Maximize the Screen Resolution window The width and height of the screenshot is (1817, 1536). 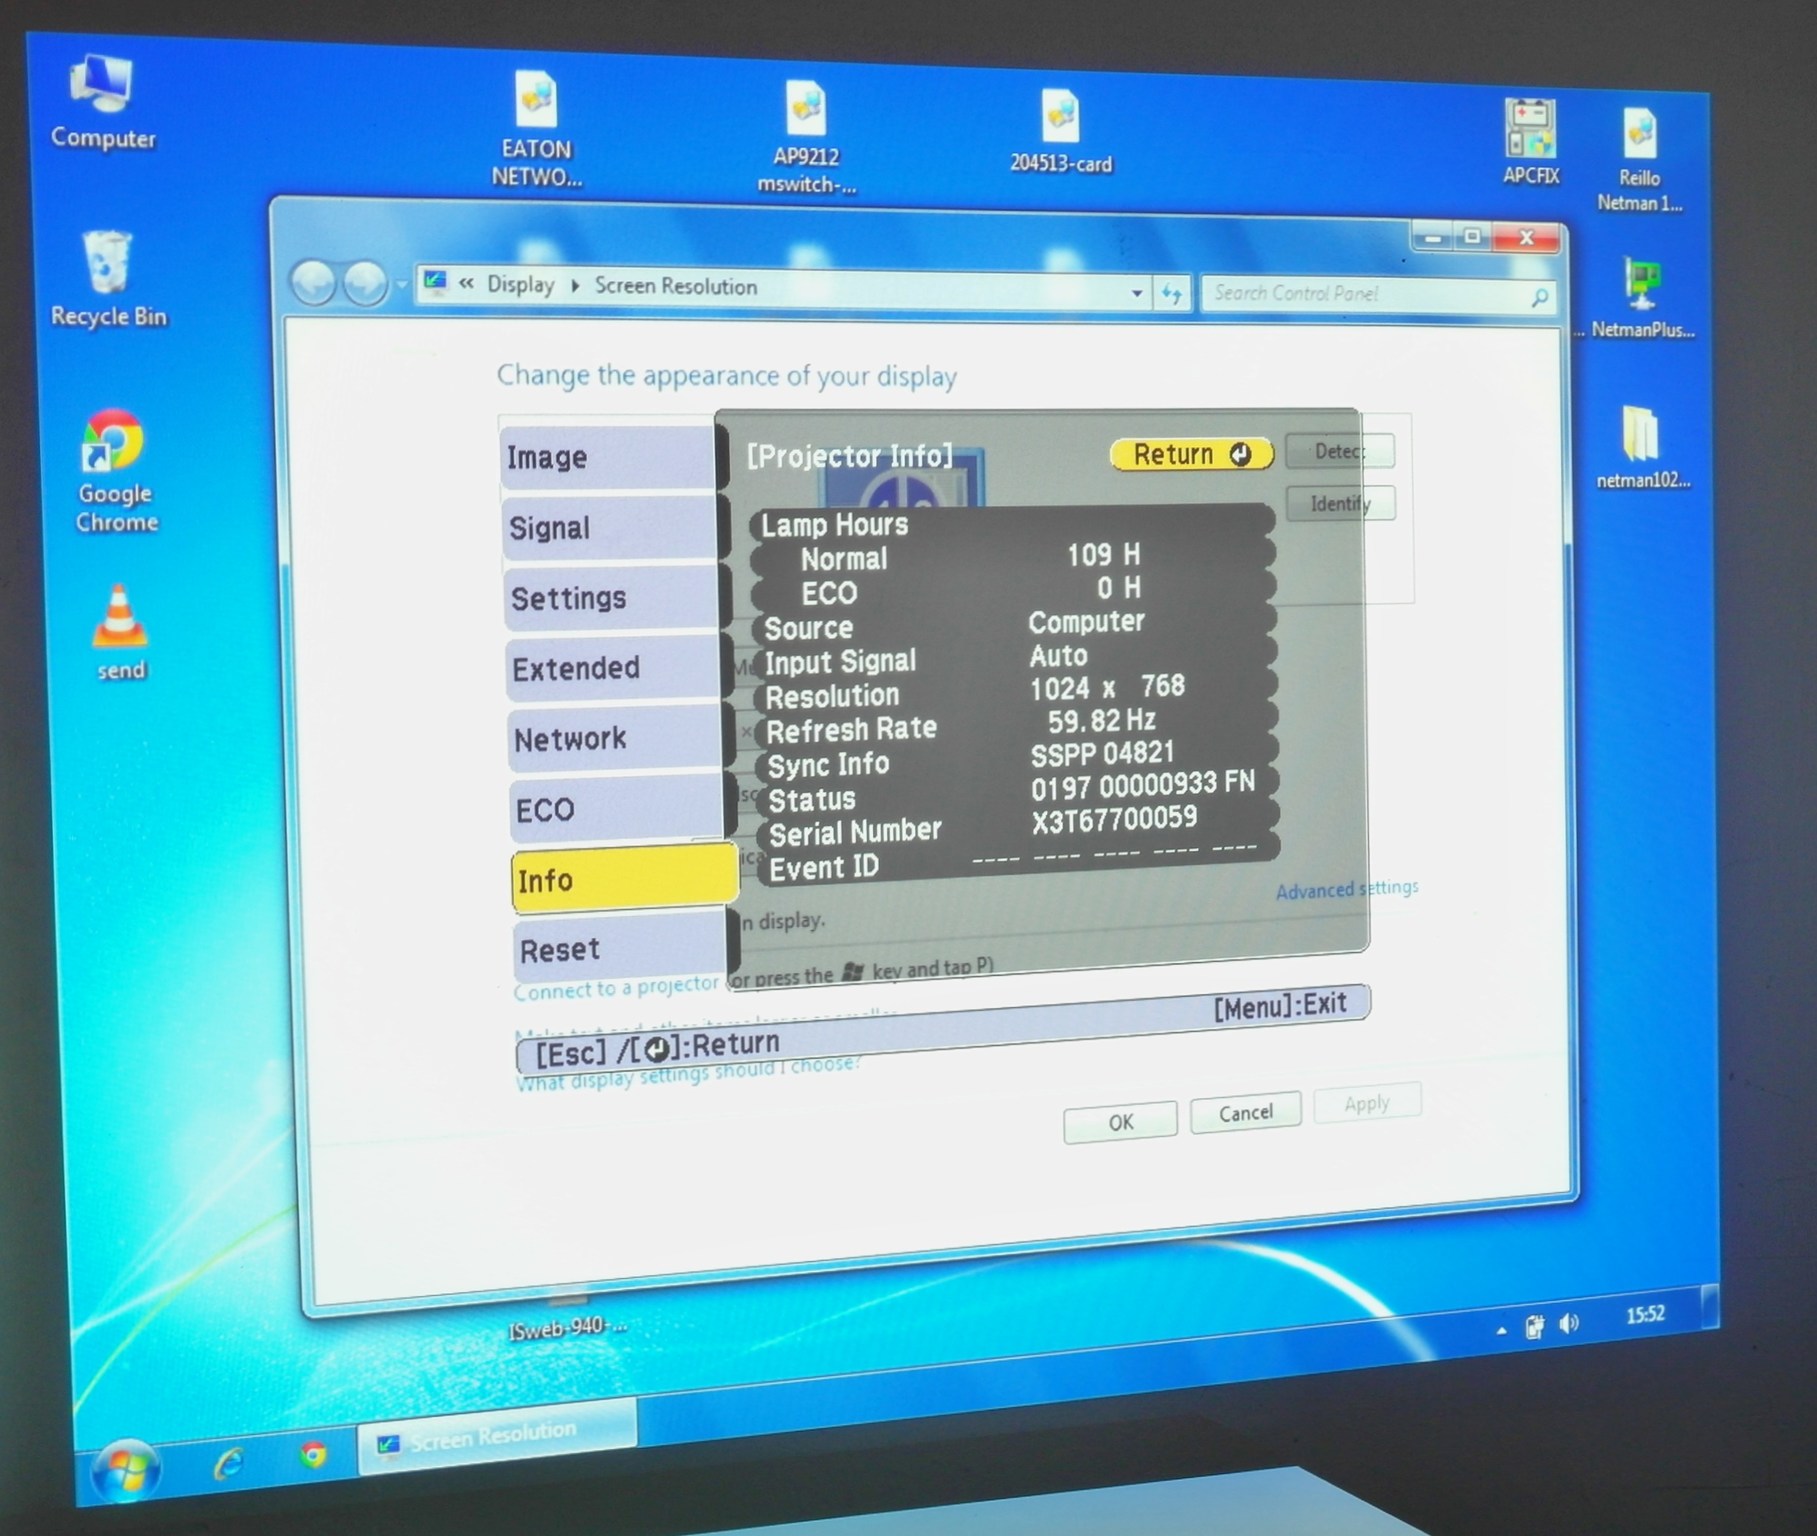pos(1472,237)
